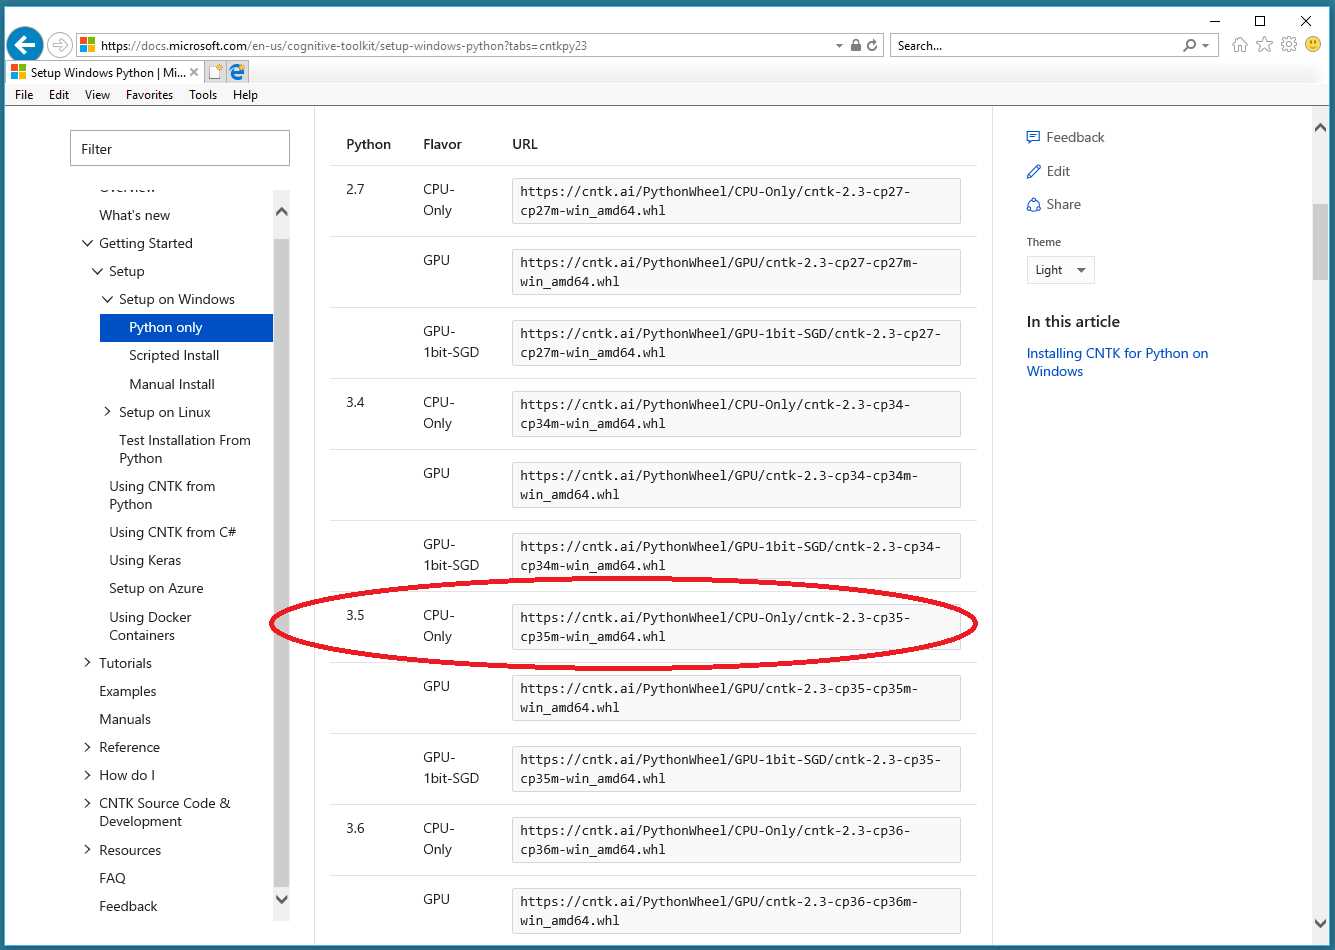Expand the Reference section
Image resolution: width=1335 pixels, height=950 pixels.
(87, 747)
